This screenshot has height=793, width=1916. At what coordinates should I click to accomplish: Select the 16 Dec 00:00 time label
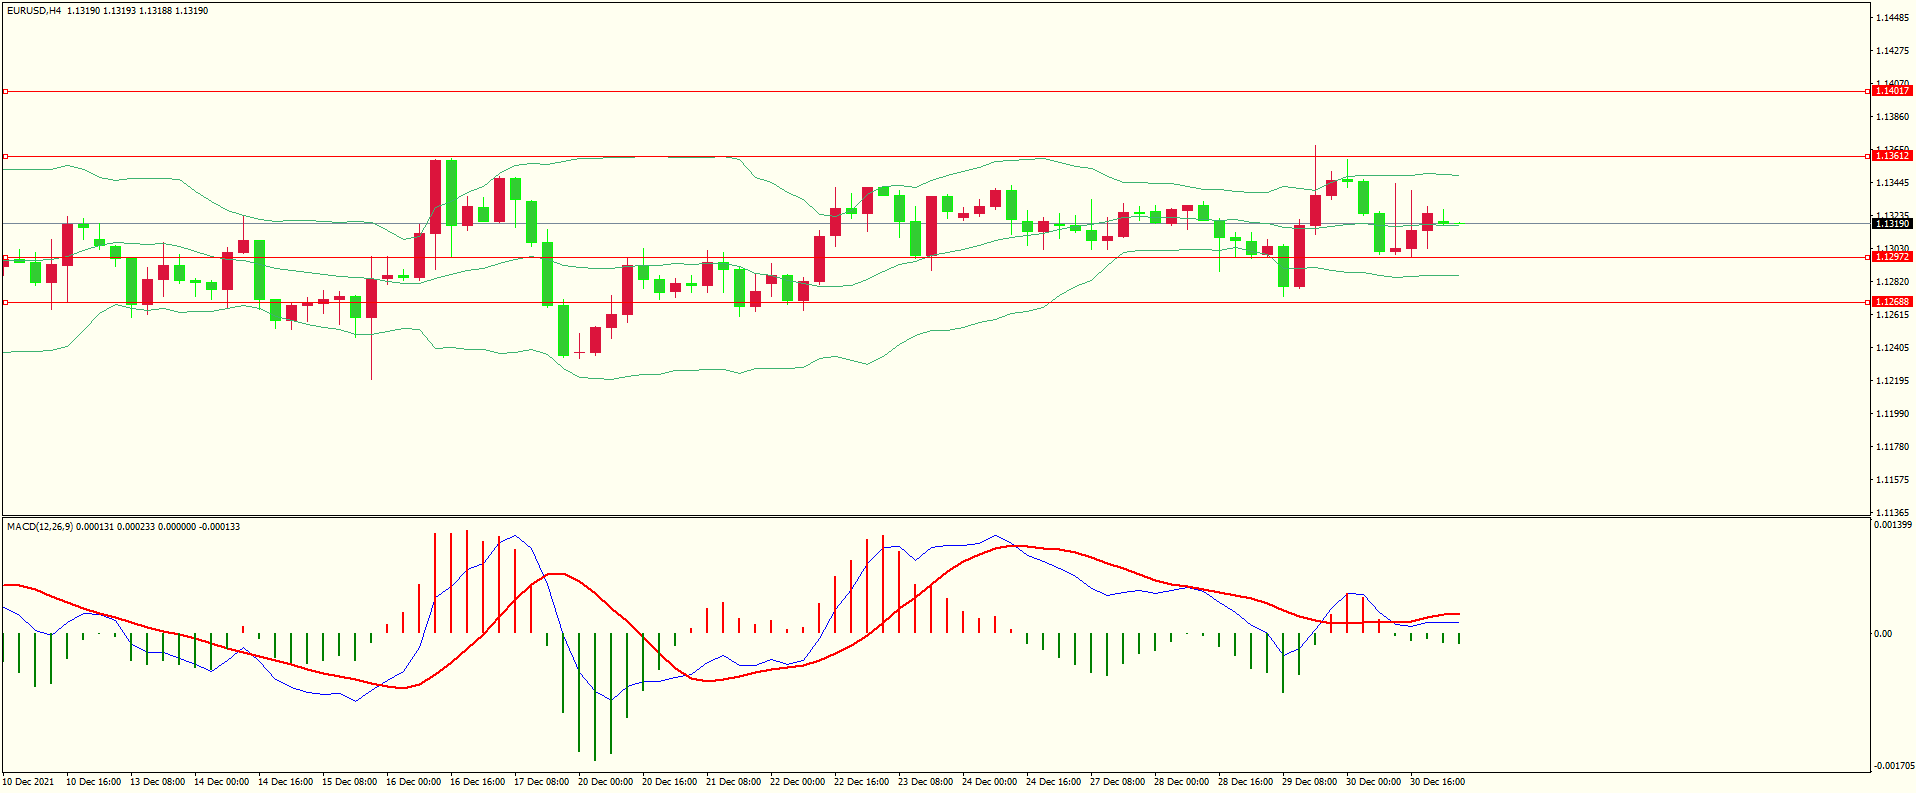(413, 782)
